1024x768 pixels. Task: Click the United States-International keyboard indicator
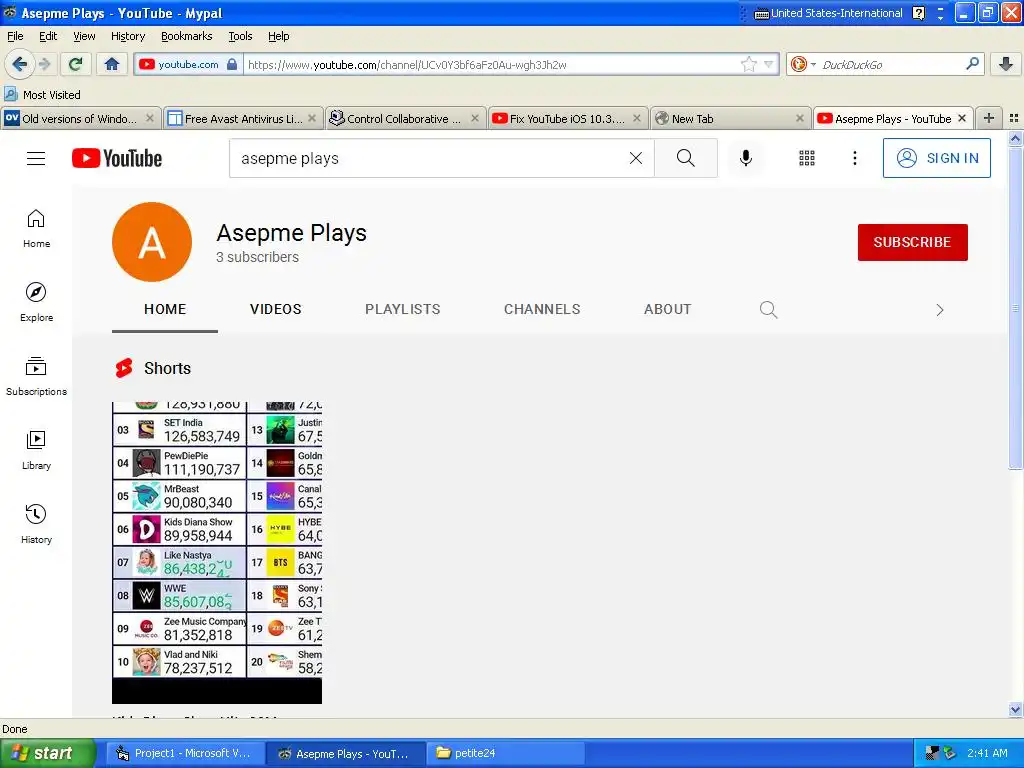[x=828, y=13]
